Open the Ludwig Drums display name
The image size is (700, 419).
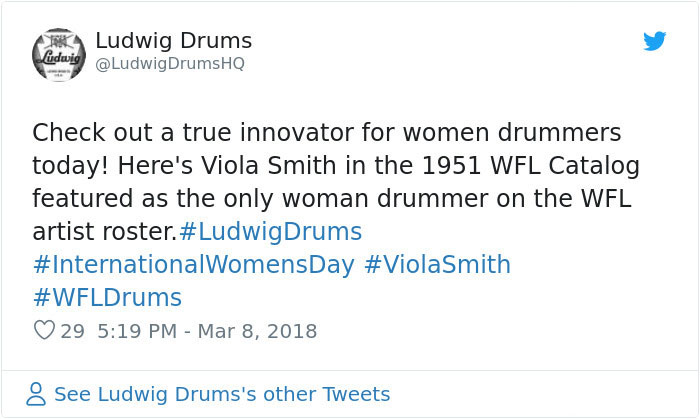pos(173,41)
